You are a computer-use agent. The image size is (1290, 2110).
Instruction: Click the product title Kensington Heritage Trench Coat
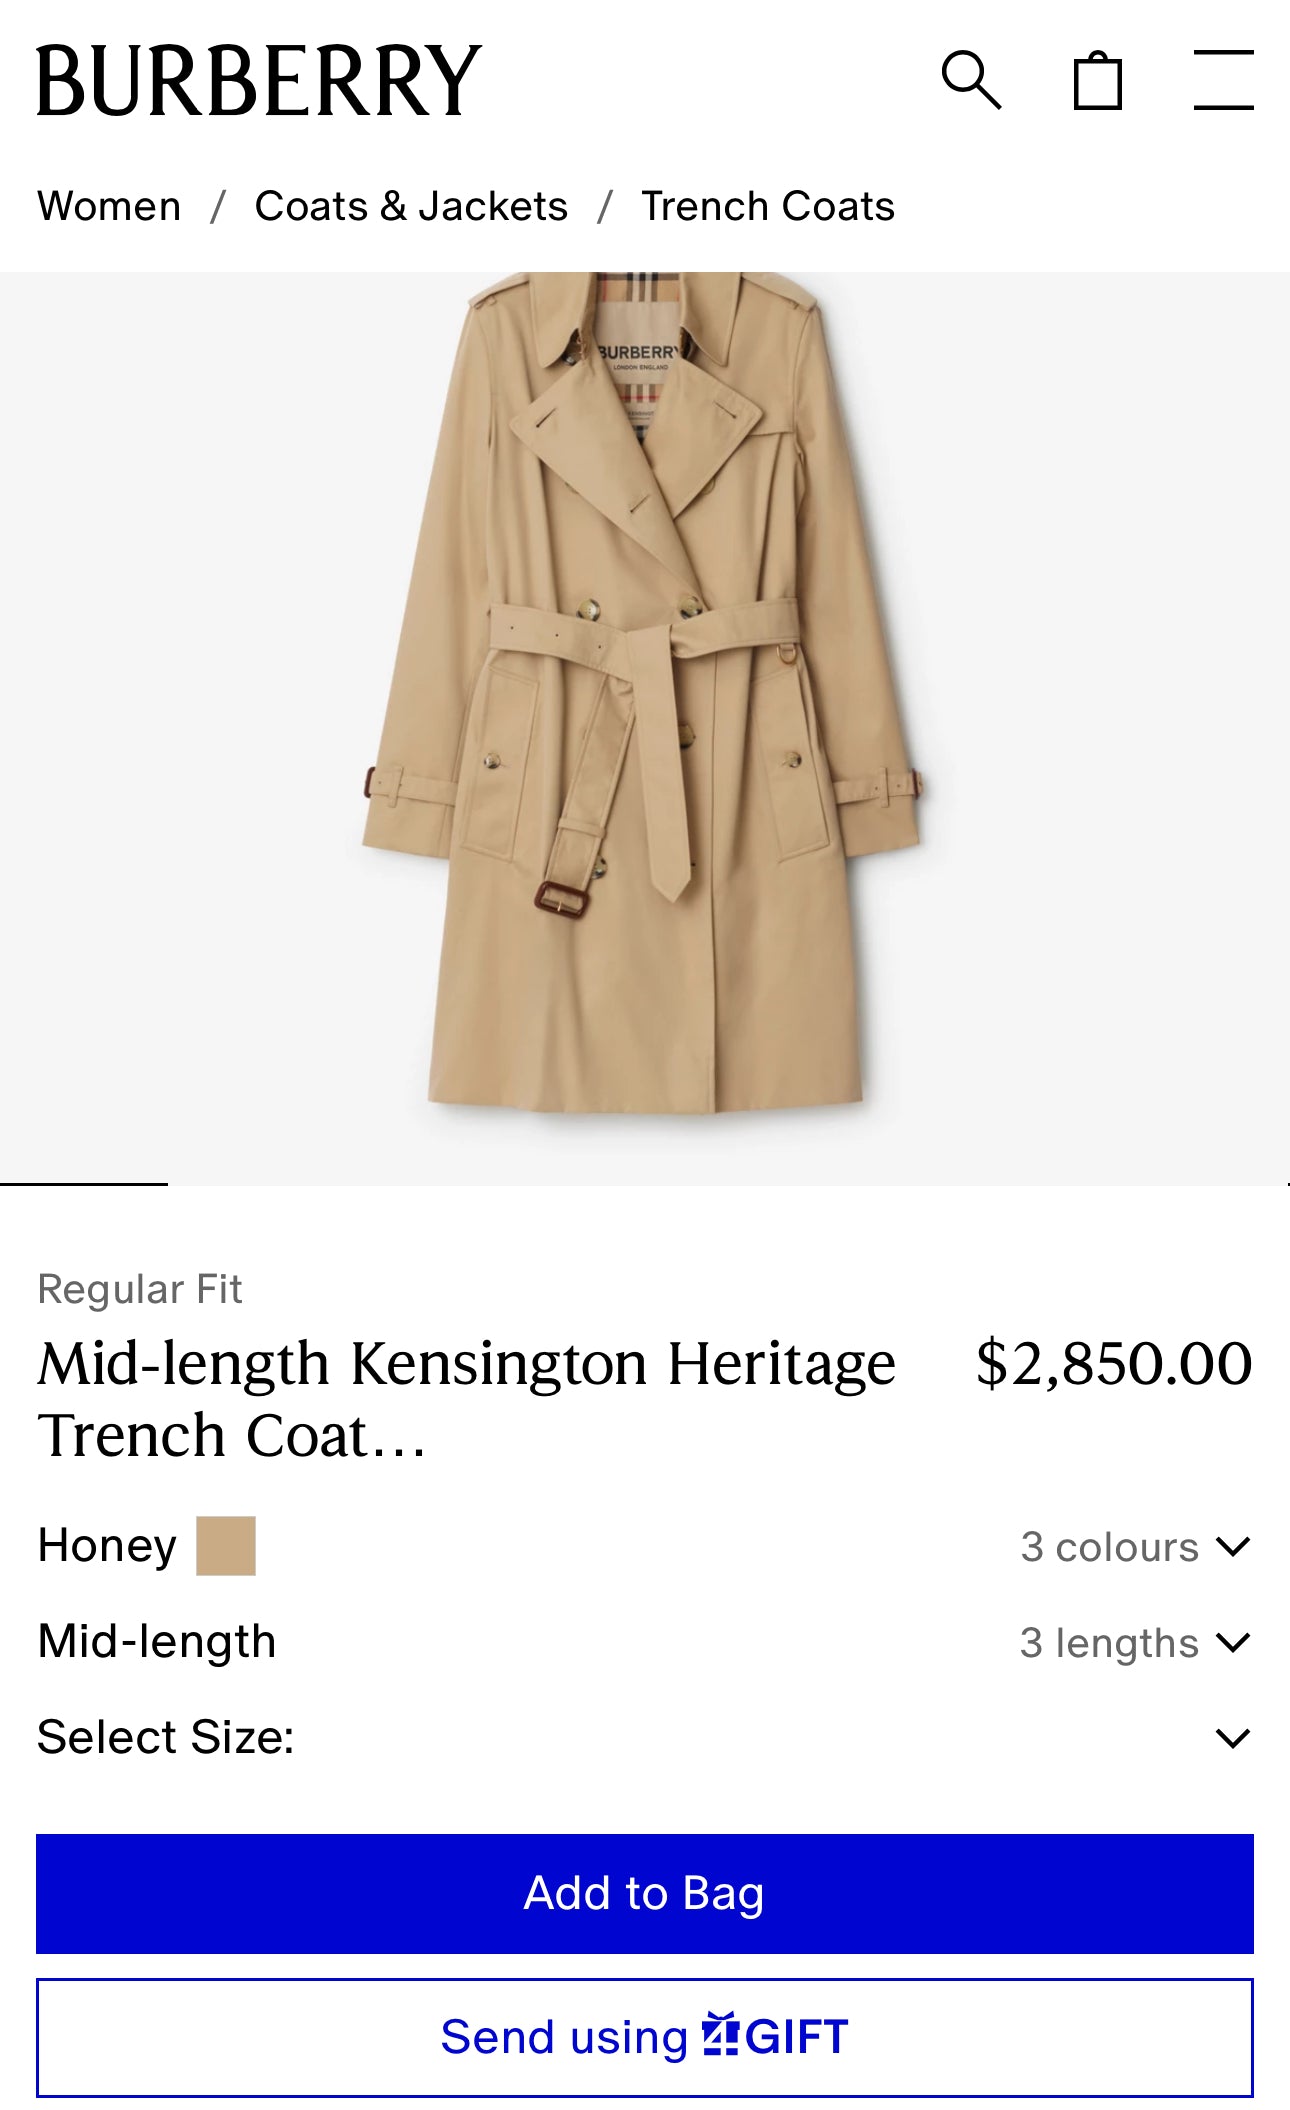click(466, 1398)
